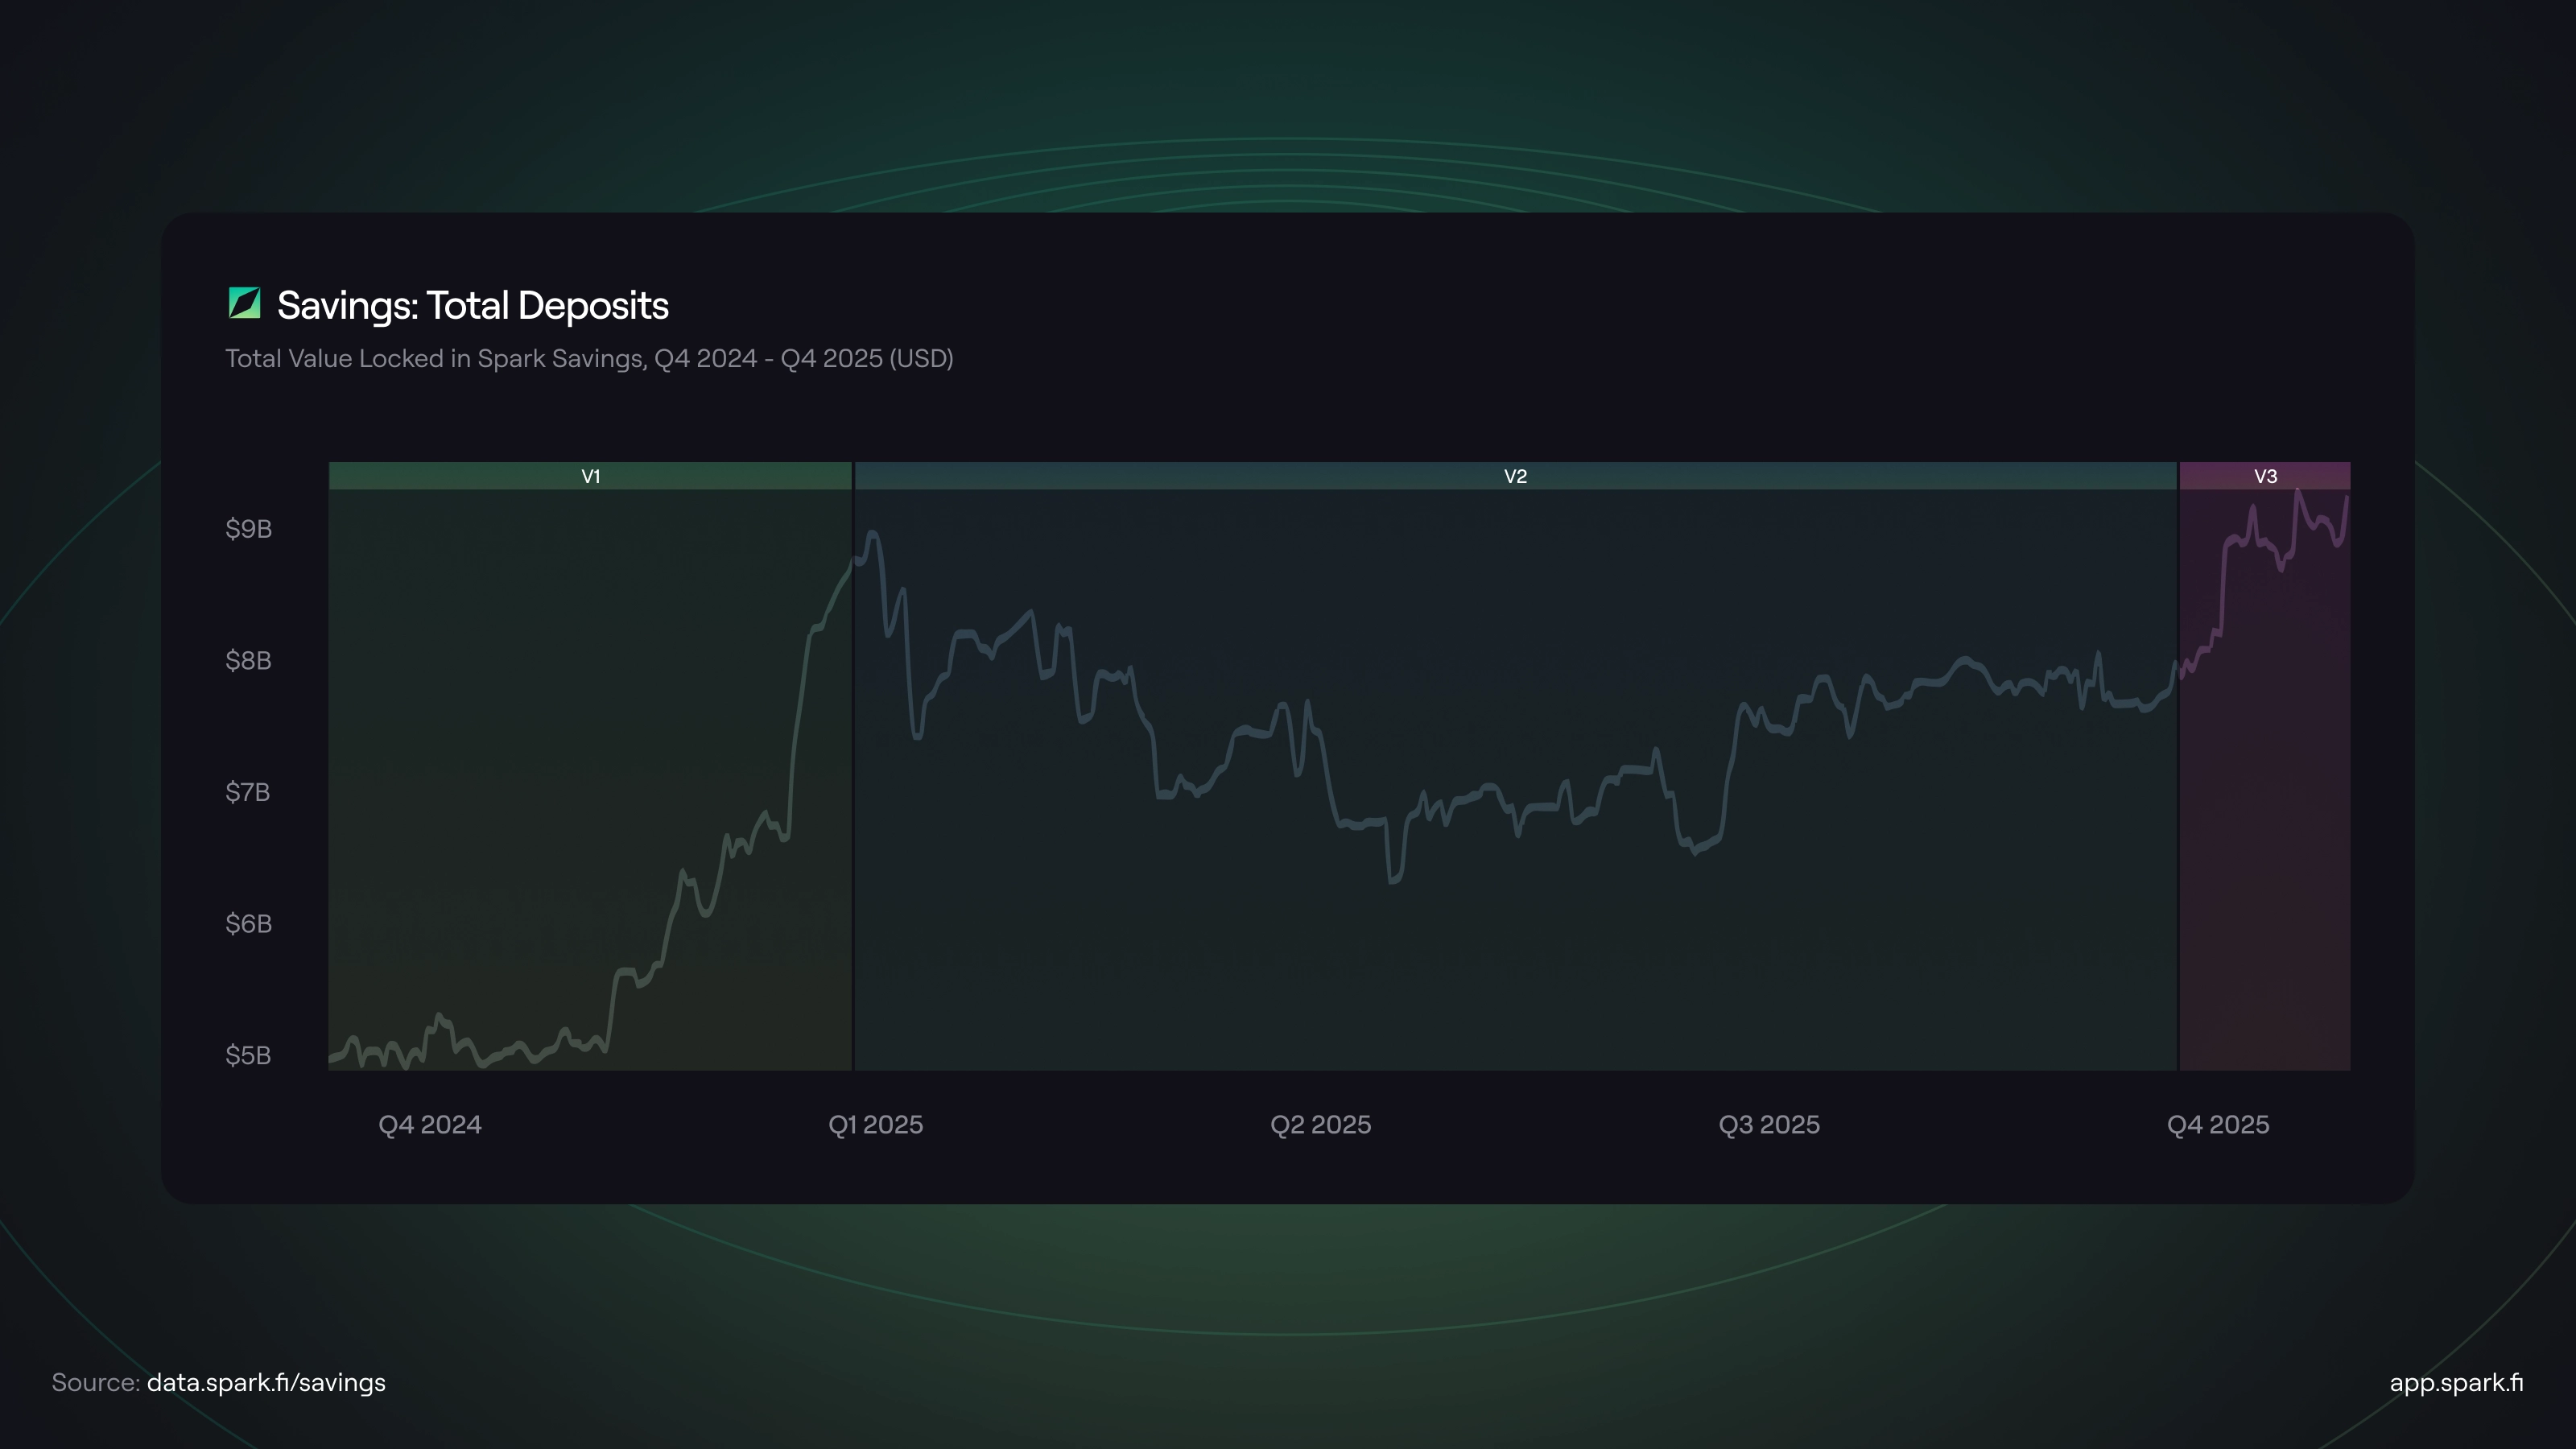Click the $6B y-axis label
Screen dimensions: 2576x1449
click(x=248, y=924)
